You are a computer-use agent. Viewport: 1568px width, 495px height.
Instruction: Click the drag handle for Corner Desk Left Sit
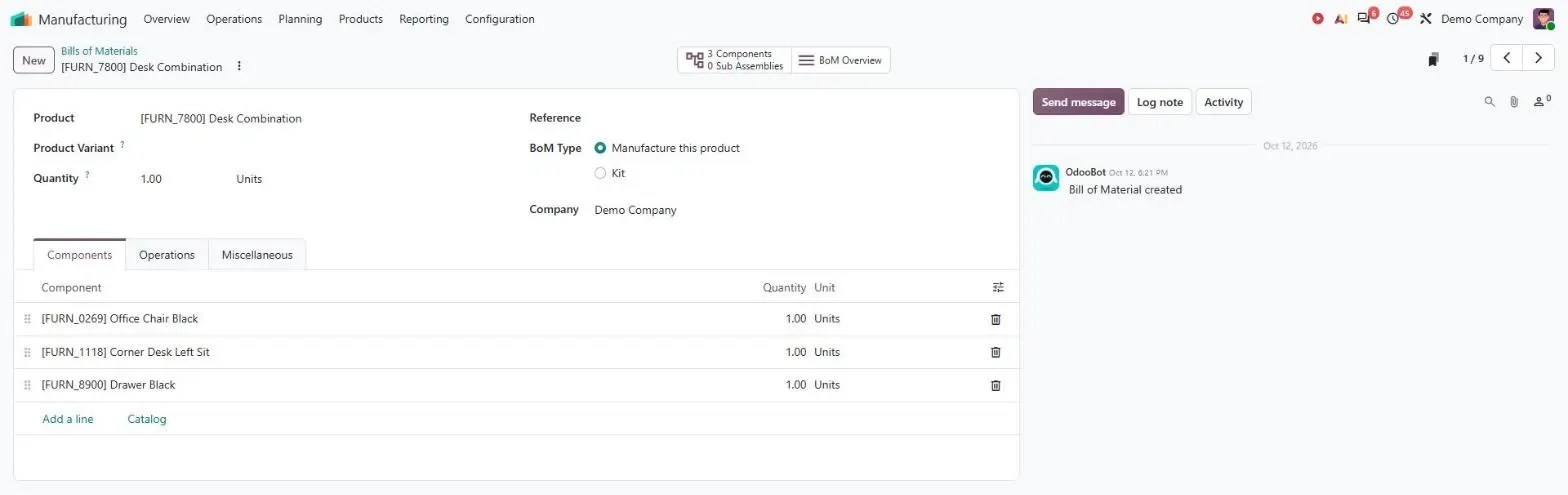(27, 352)
